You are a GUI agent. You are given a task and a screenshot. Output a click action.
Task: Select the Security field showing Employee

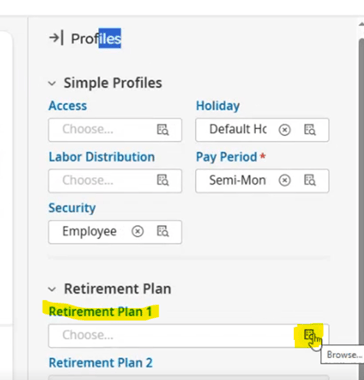coord(115,232)
